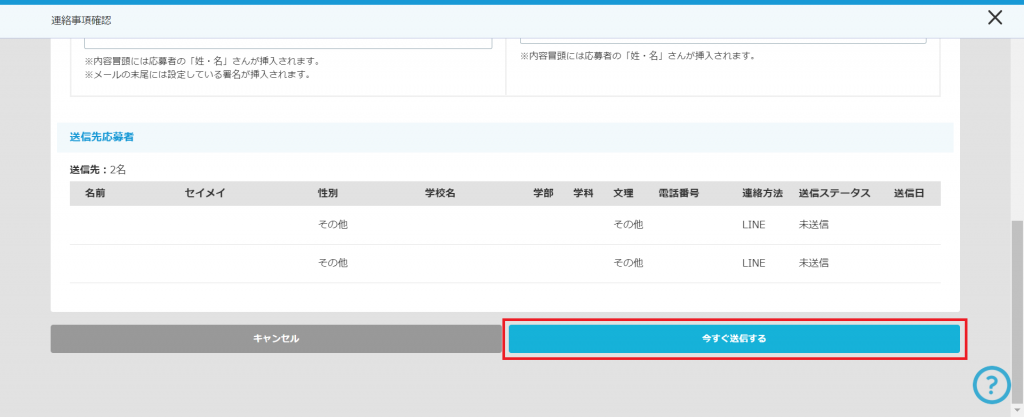The height and width of the screenshot is (417, 1024).
Task: Select second row's LINE contact cell
Action: (753, 263)
